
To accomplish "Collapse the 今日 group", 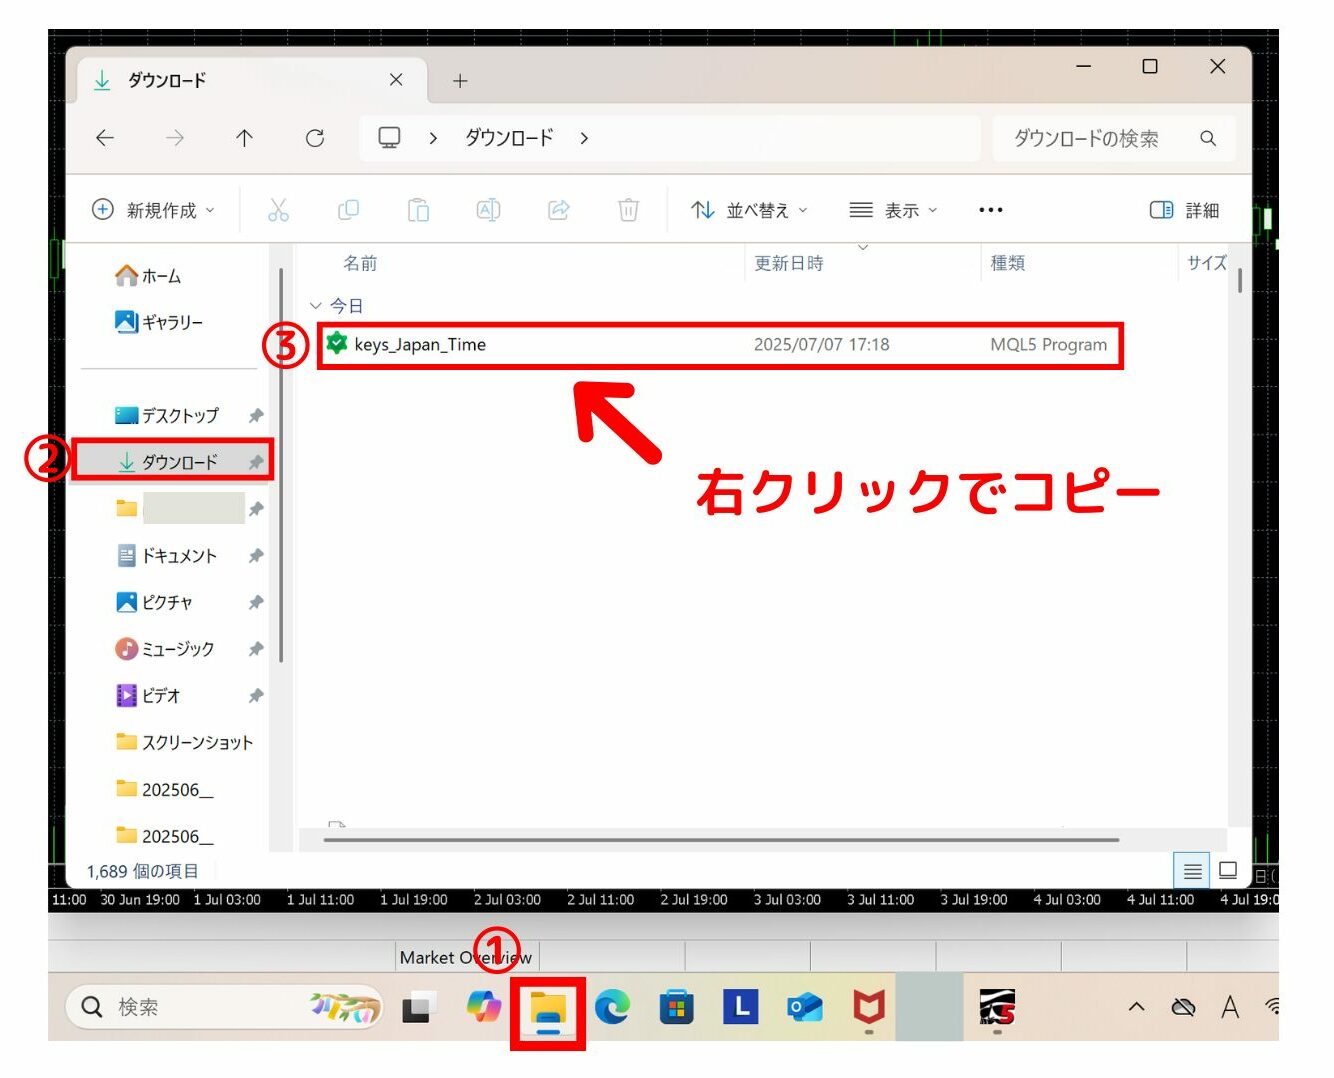I will pos(317,305).
